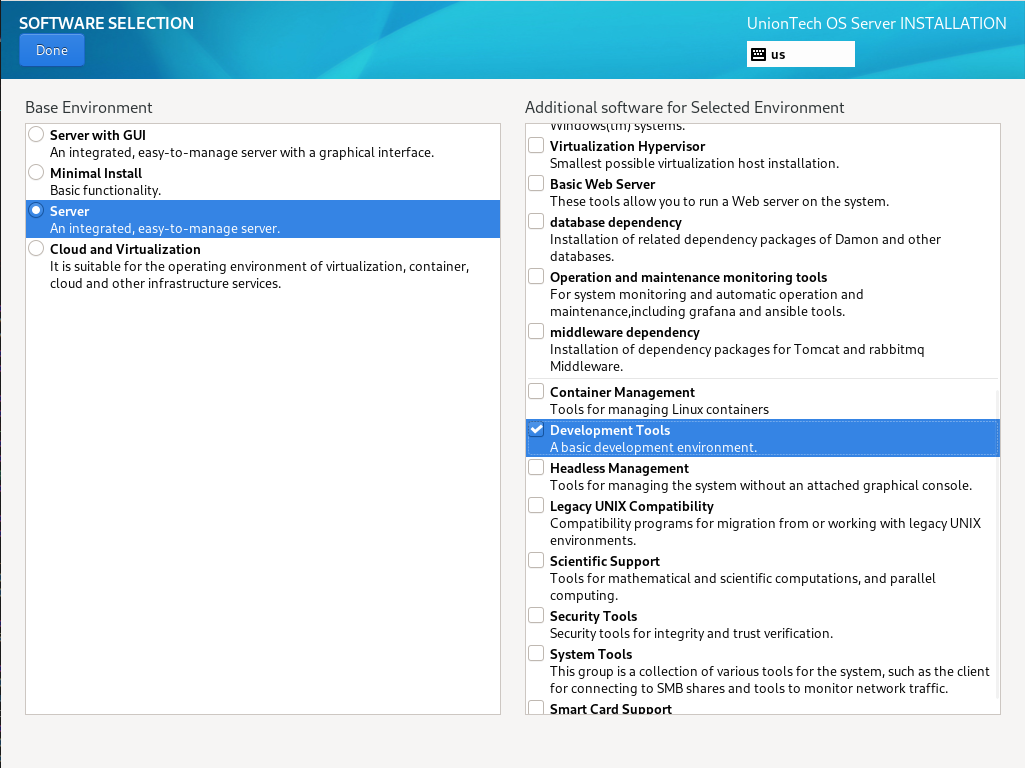The width and height of the screenshot is (1025, 768).
Task: Click the 'Cloud and Virtualization' label
Action: pos(126,249)
